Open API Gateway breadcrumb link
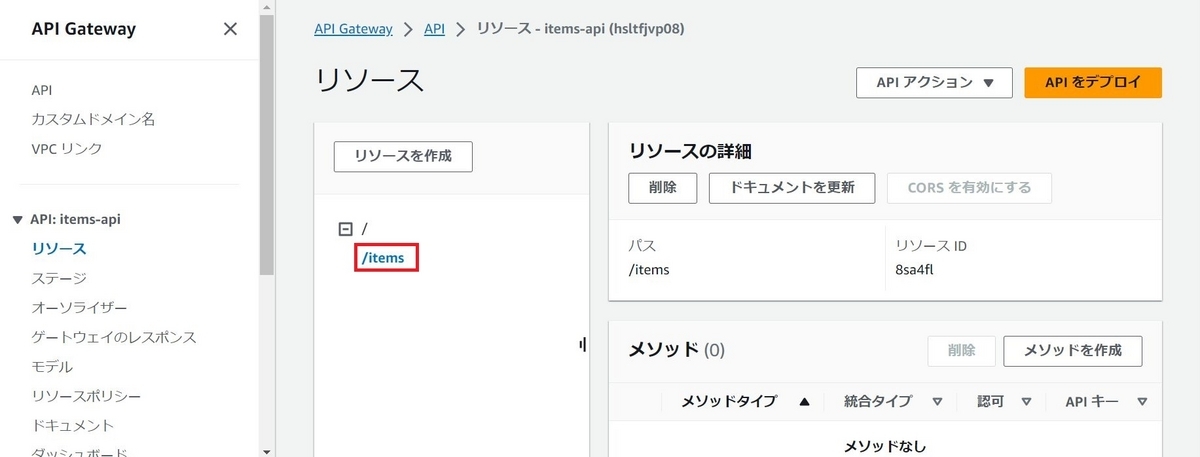This screenshot has width=1200, height=457. click(353, 29)
